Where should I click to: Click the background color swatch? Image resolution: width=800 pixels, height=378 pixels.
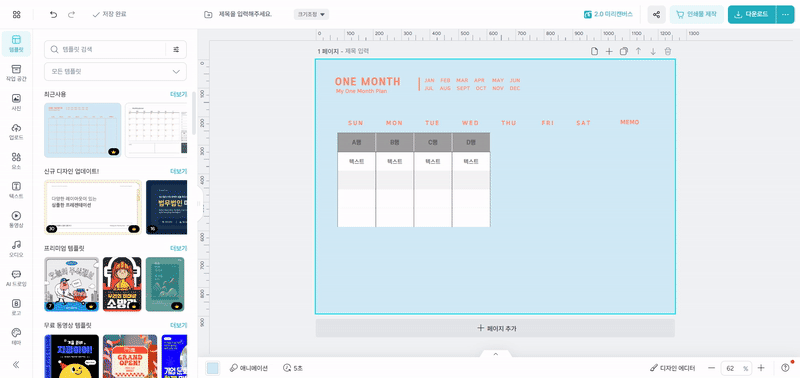point(213,368)
